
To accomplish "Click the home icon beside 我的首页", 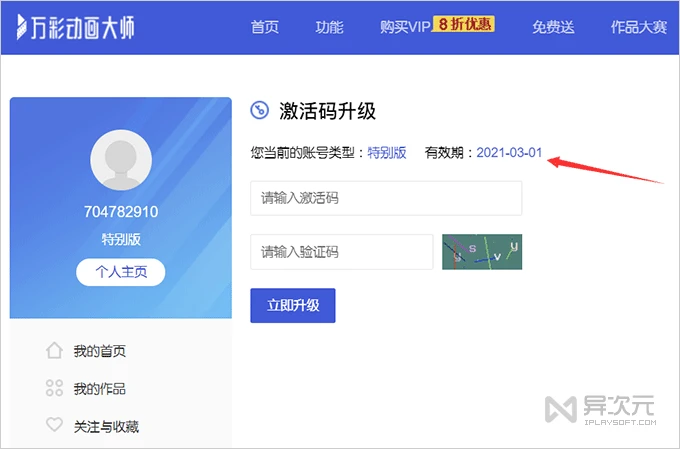I will click(x=54, y=351).
